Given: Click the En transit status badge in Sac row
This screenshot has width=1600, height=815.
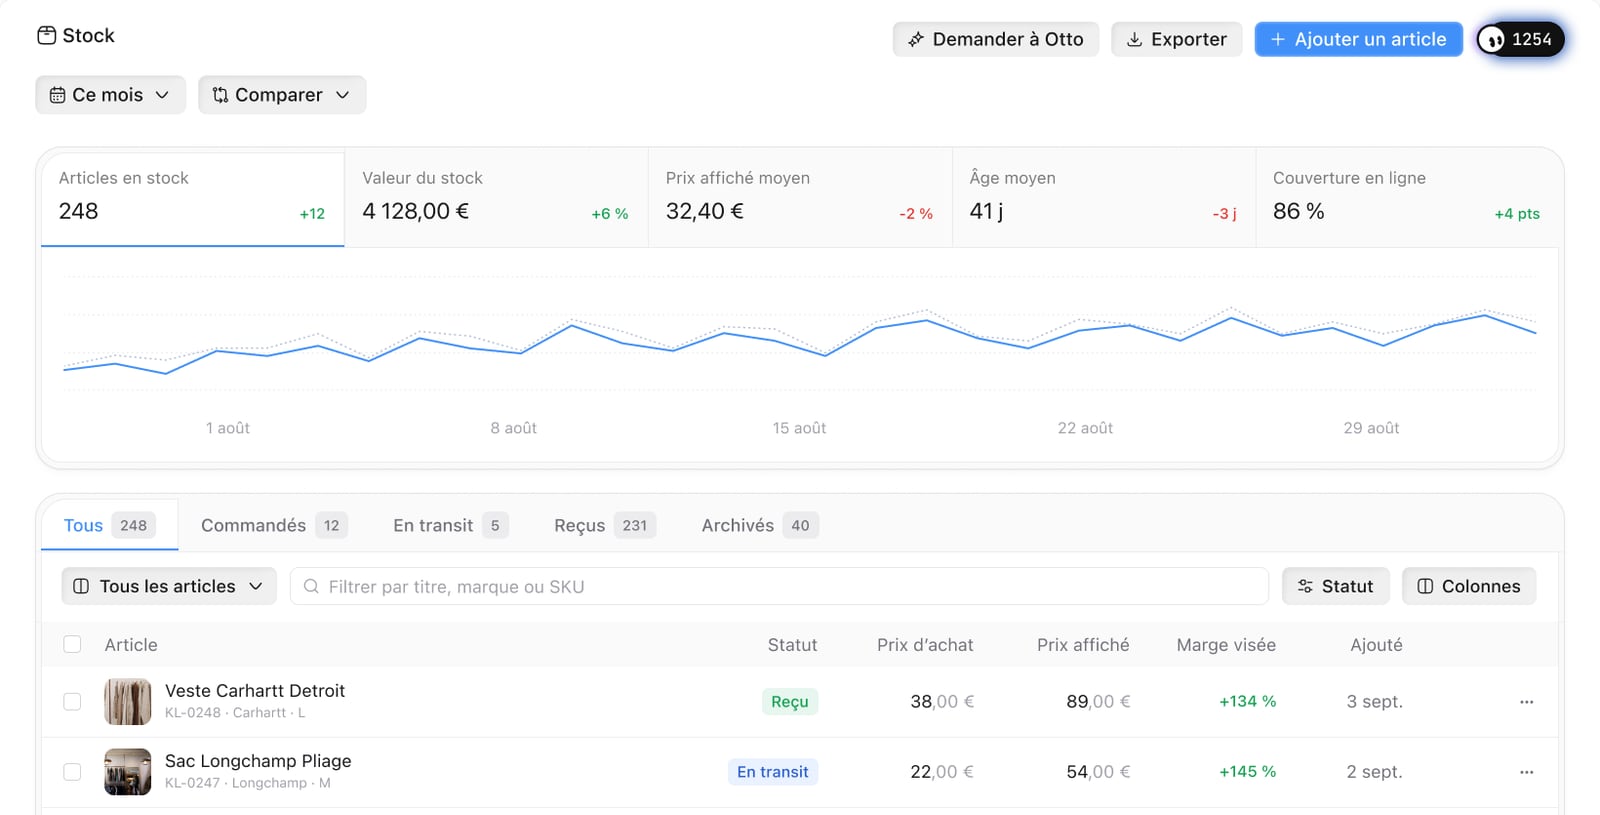Looking at the screenshot, I should coord(773,772).
